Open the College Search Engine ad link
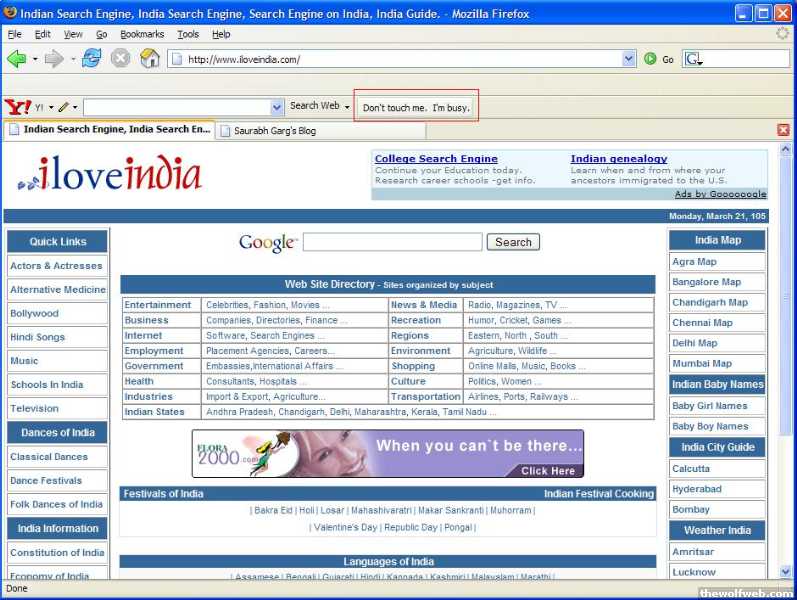The height and width of the screenshot is (600, 797). coord(436,159)
